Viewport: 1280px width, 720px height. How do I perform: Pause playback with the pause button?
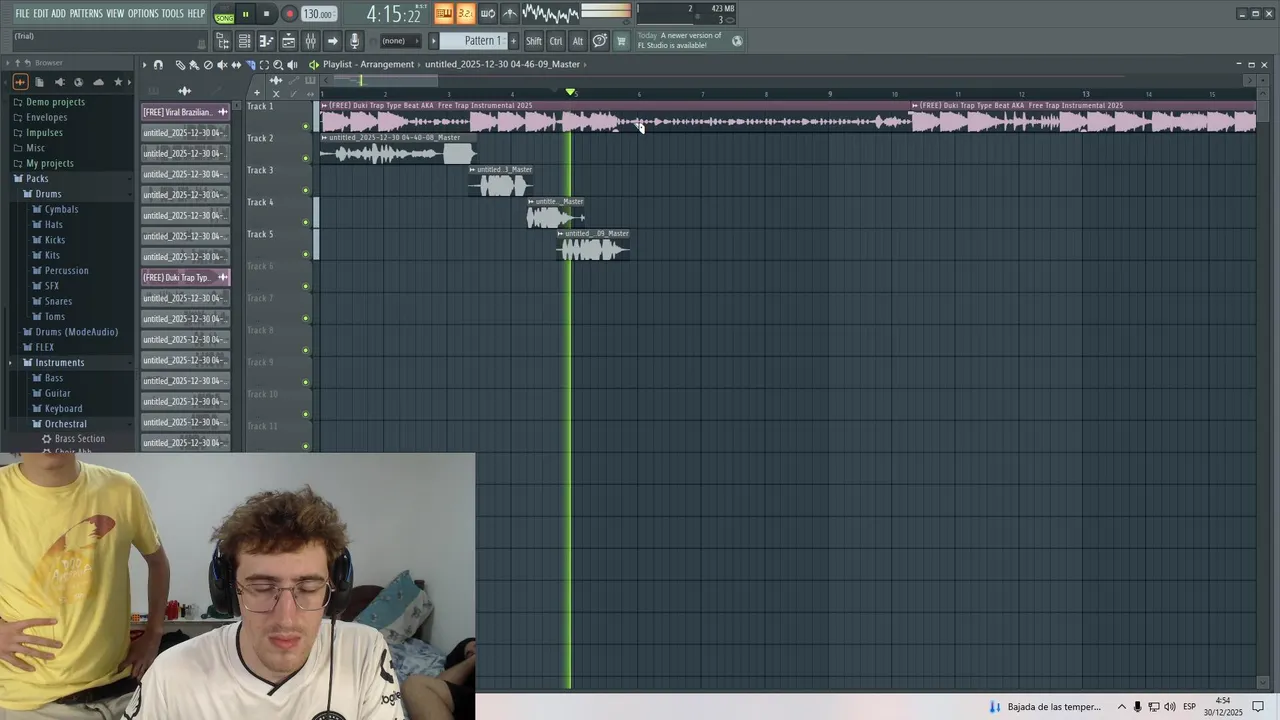[x=246, y=14]
